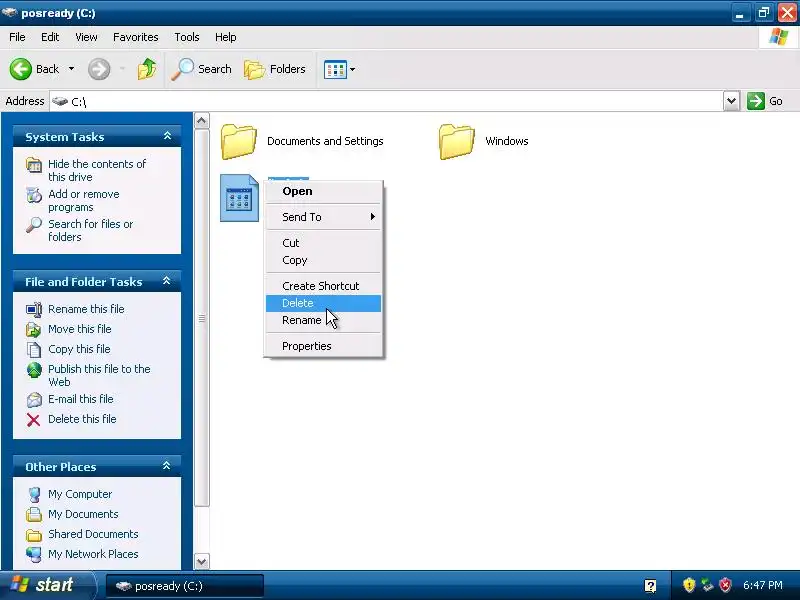The width and height of the screenshot is (800, 600).
Task: Click the E-mail this file envelope icon
Action: pyautogui.click(x=34, y=399)
